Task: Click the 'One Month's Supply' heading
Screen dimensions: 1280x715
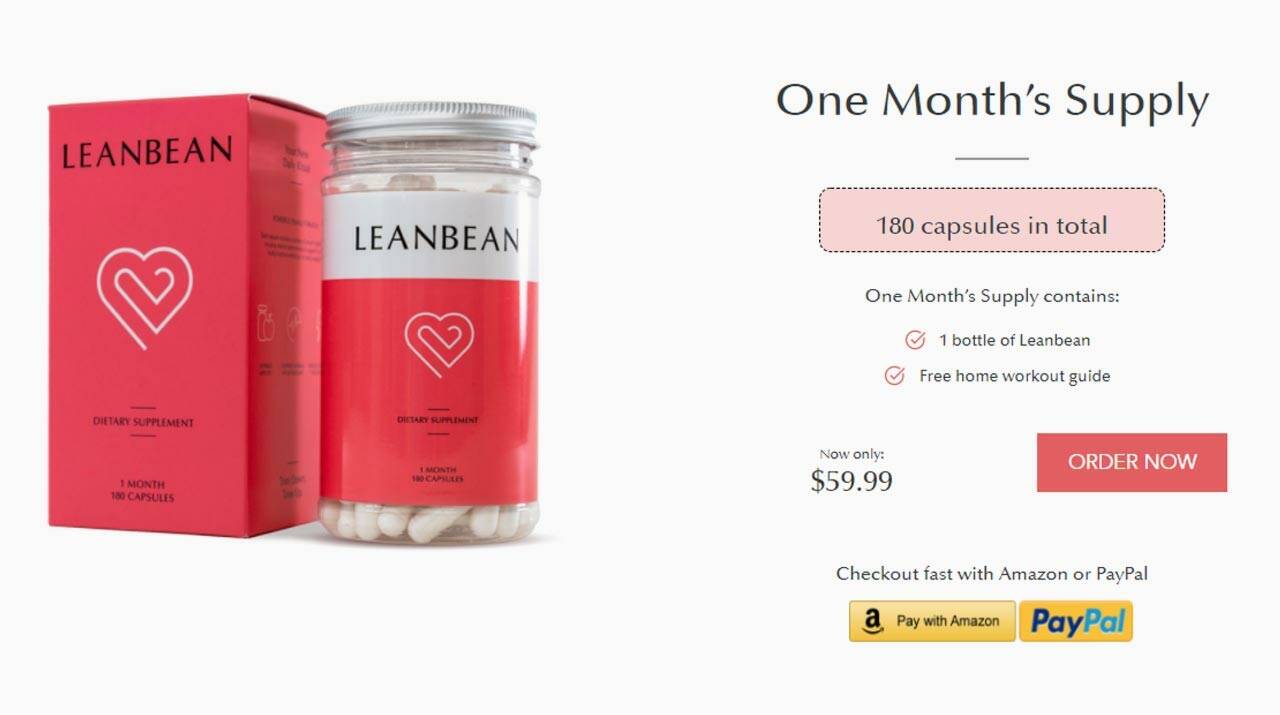Action: (992, 101)
